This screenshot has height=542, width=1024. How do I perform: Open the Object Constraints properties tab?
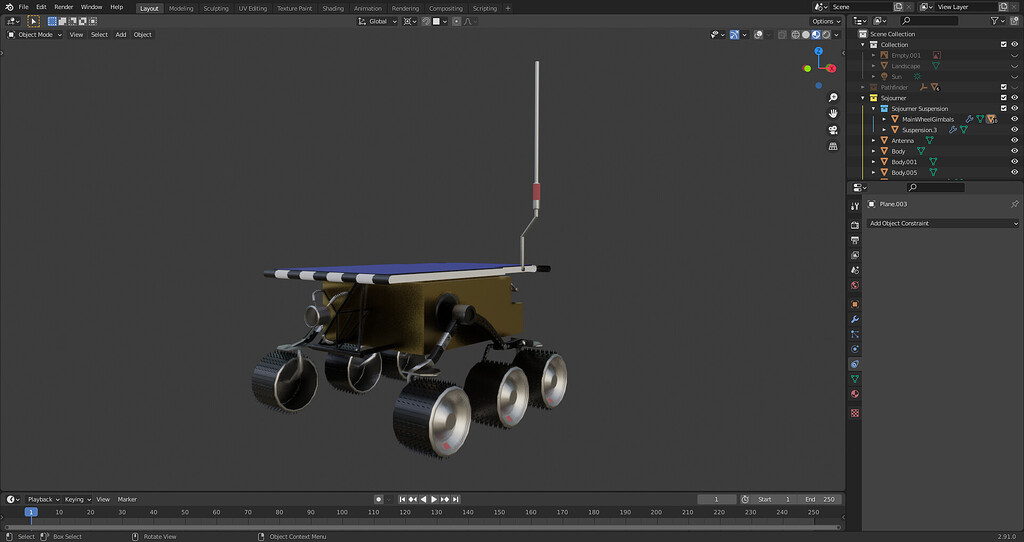(x=855, y=364)
